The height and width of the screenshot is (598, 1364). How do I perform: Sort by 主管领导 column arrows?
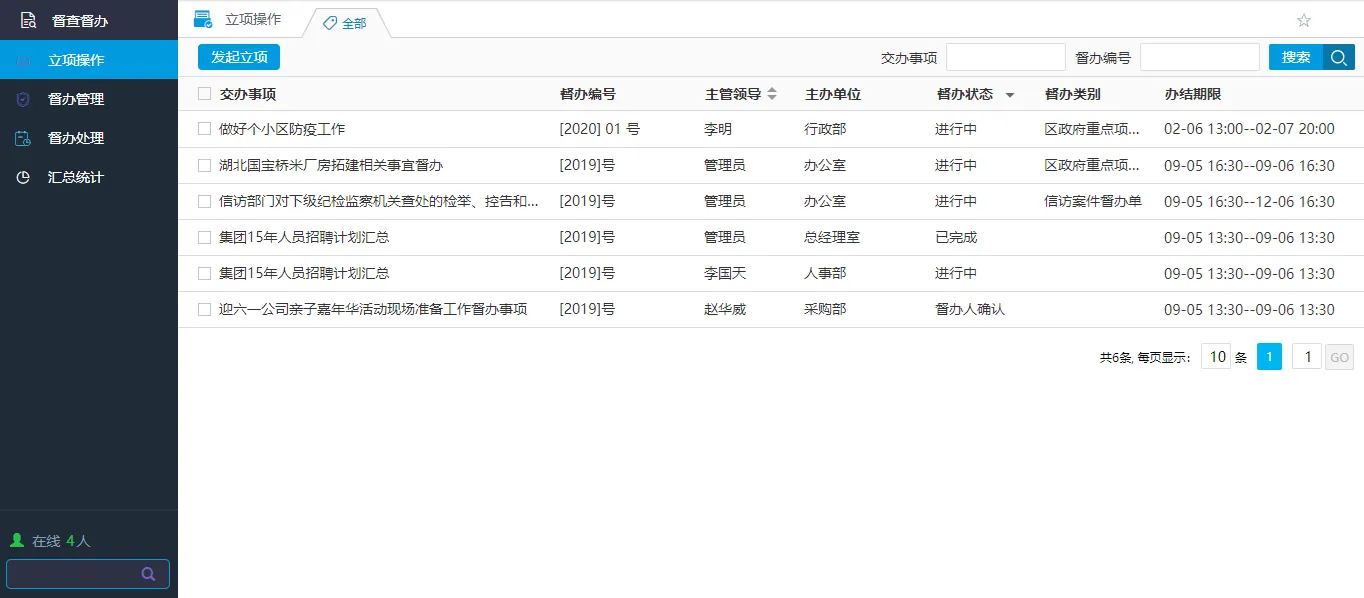click(x=772, y=94)
